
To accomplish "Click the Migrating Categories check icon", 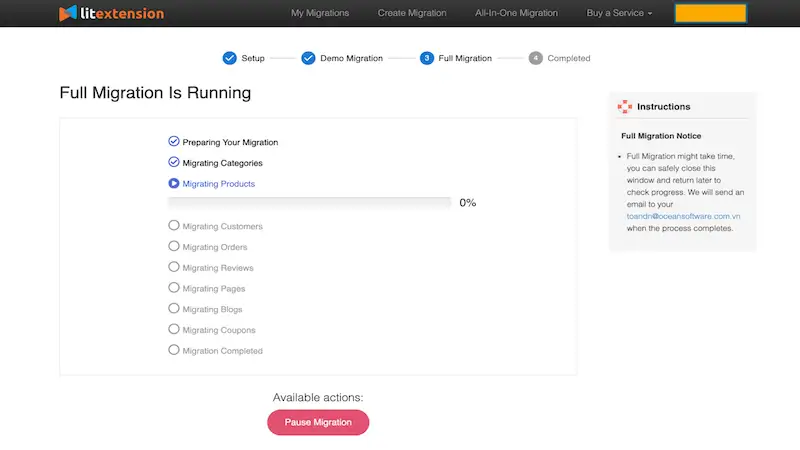I will pos(174,162).
